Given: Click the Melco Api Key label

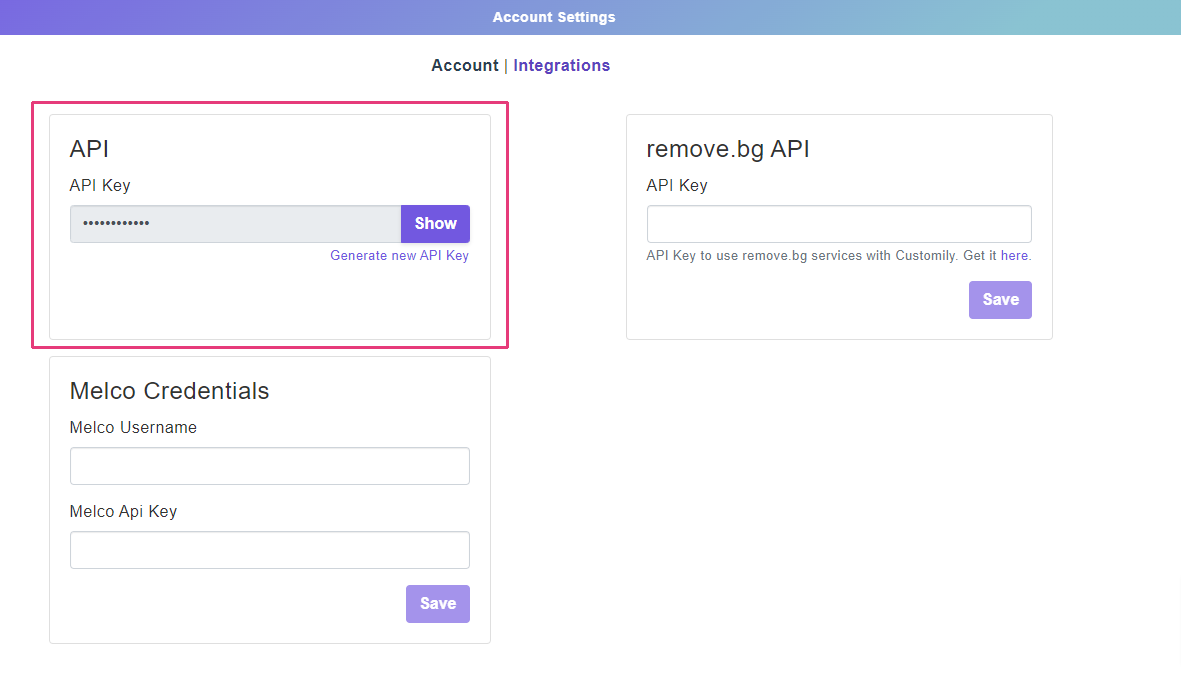Looking at the screenshot, I should (123, 512).
